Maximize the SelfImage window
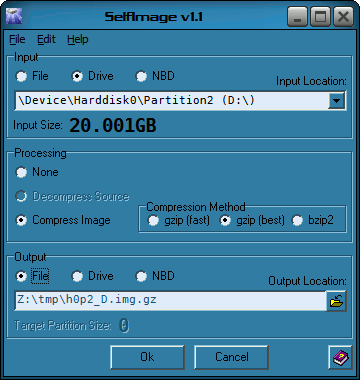The height and width of the screenshot is (380, 360). pyautogui.click(x=320, y=17)
